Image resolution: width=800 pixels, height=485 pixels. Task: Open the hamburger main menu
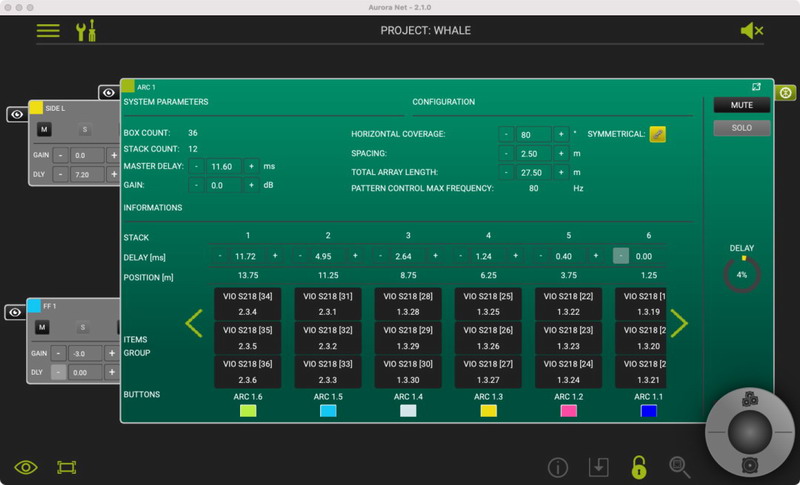[x=48, y=30]
